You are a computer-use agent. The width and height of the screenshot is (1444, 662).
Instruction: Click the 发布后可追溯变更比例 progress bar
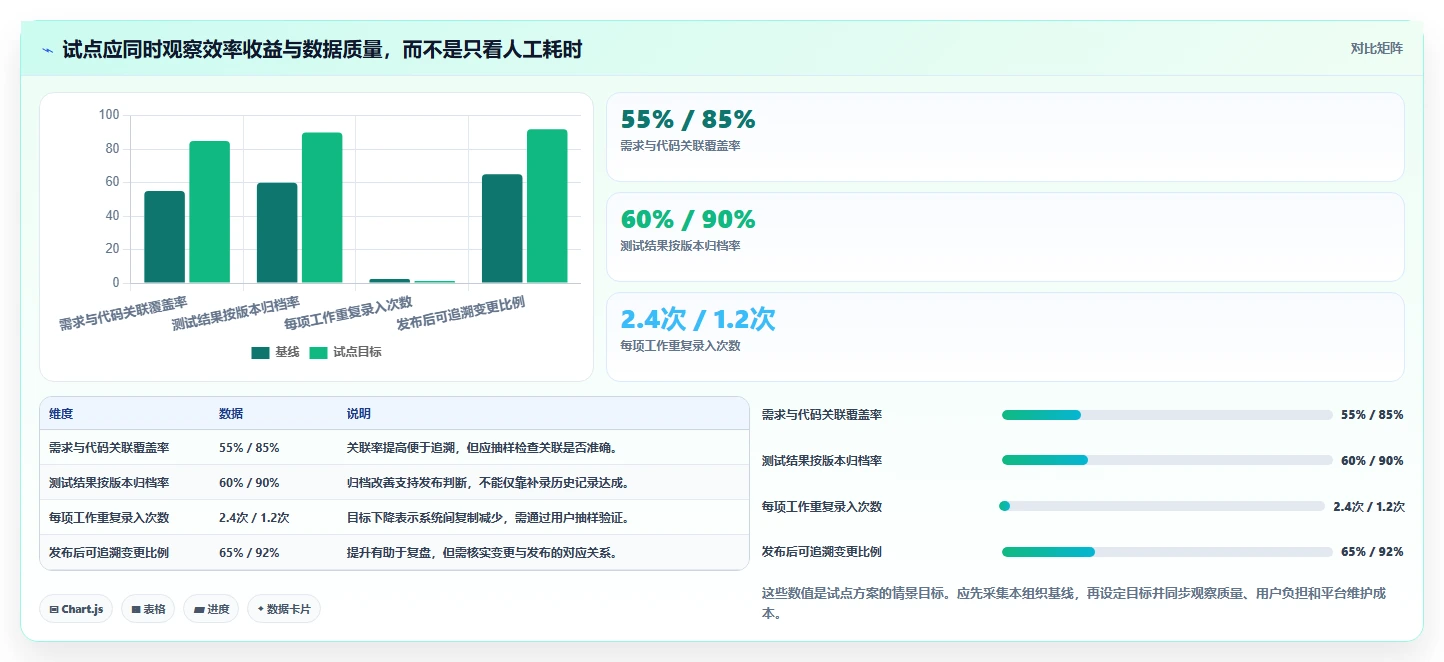(1167, 552)
